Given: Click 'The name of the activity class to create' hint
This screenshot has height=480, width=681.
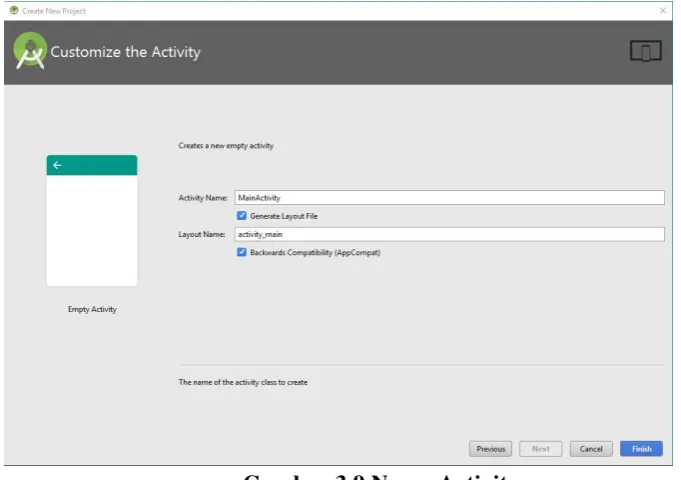Looking at the screenshot, I should [x=243, y=382].
